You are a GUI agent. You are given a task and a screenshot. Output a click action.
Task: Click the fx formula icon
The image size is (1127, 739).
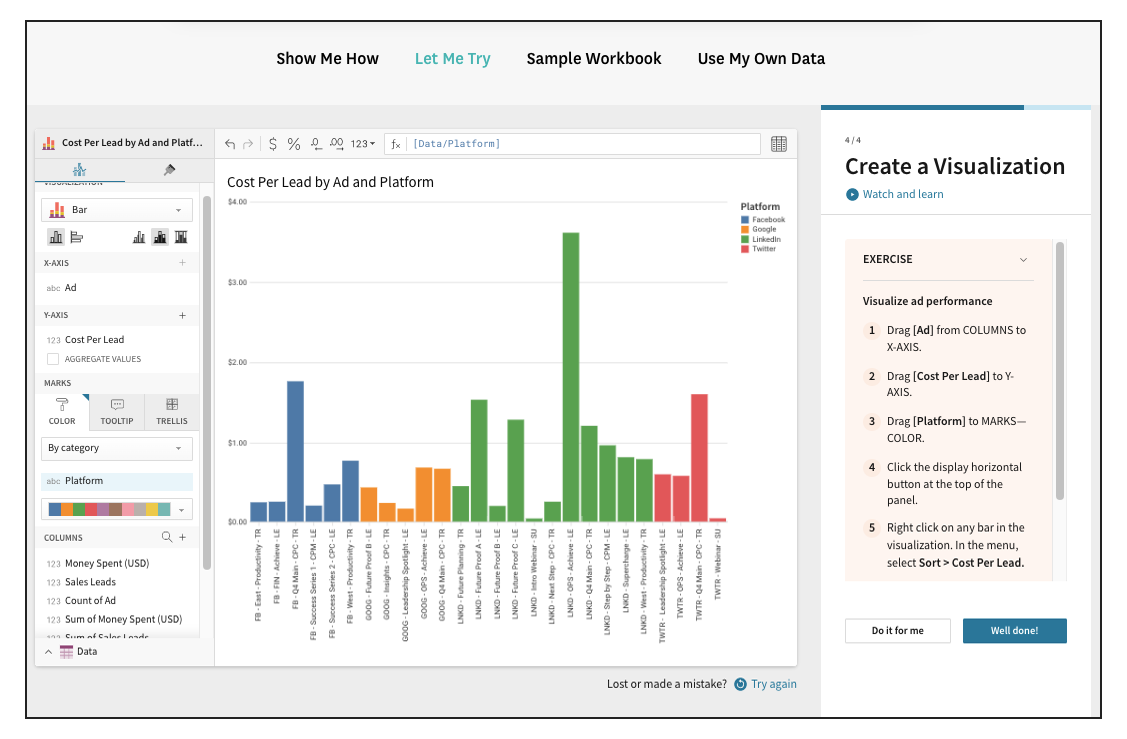[395, 144]
